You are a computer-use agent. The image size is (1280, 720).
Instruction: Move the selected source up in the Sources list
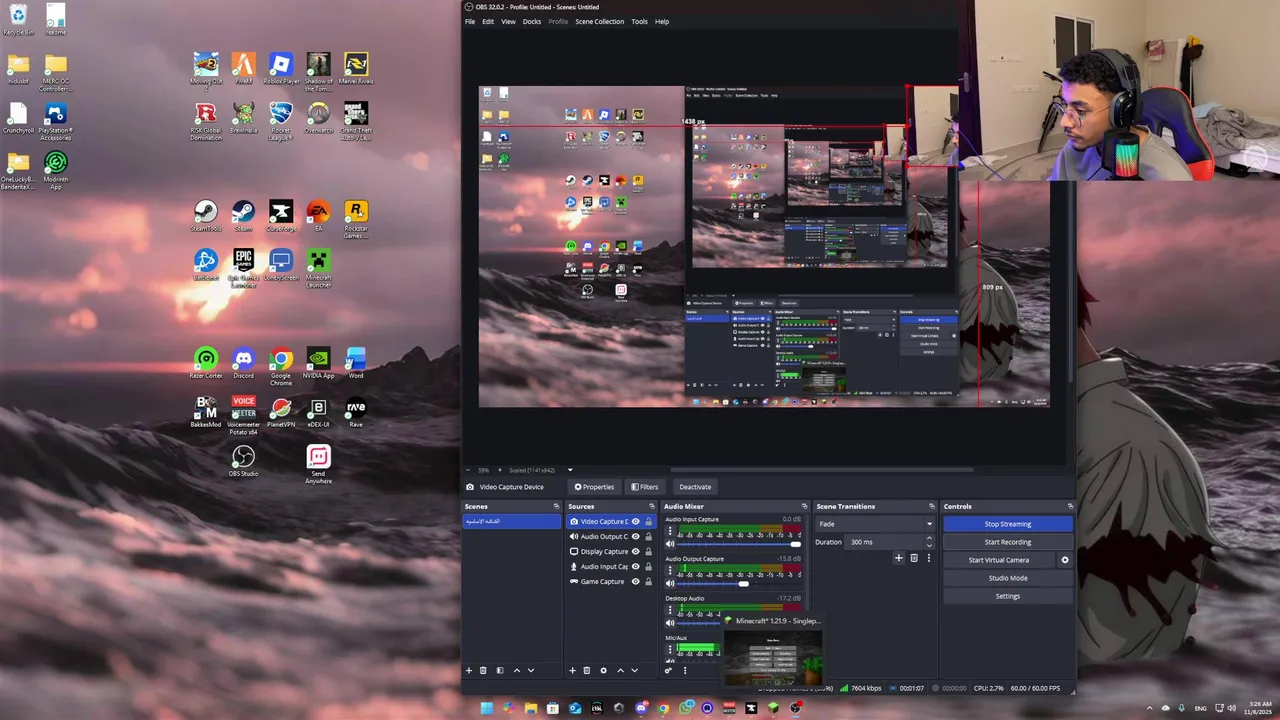pos(620,670)
